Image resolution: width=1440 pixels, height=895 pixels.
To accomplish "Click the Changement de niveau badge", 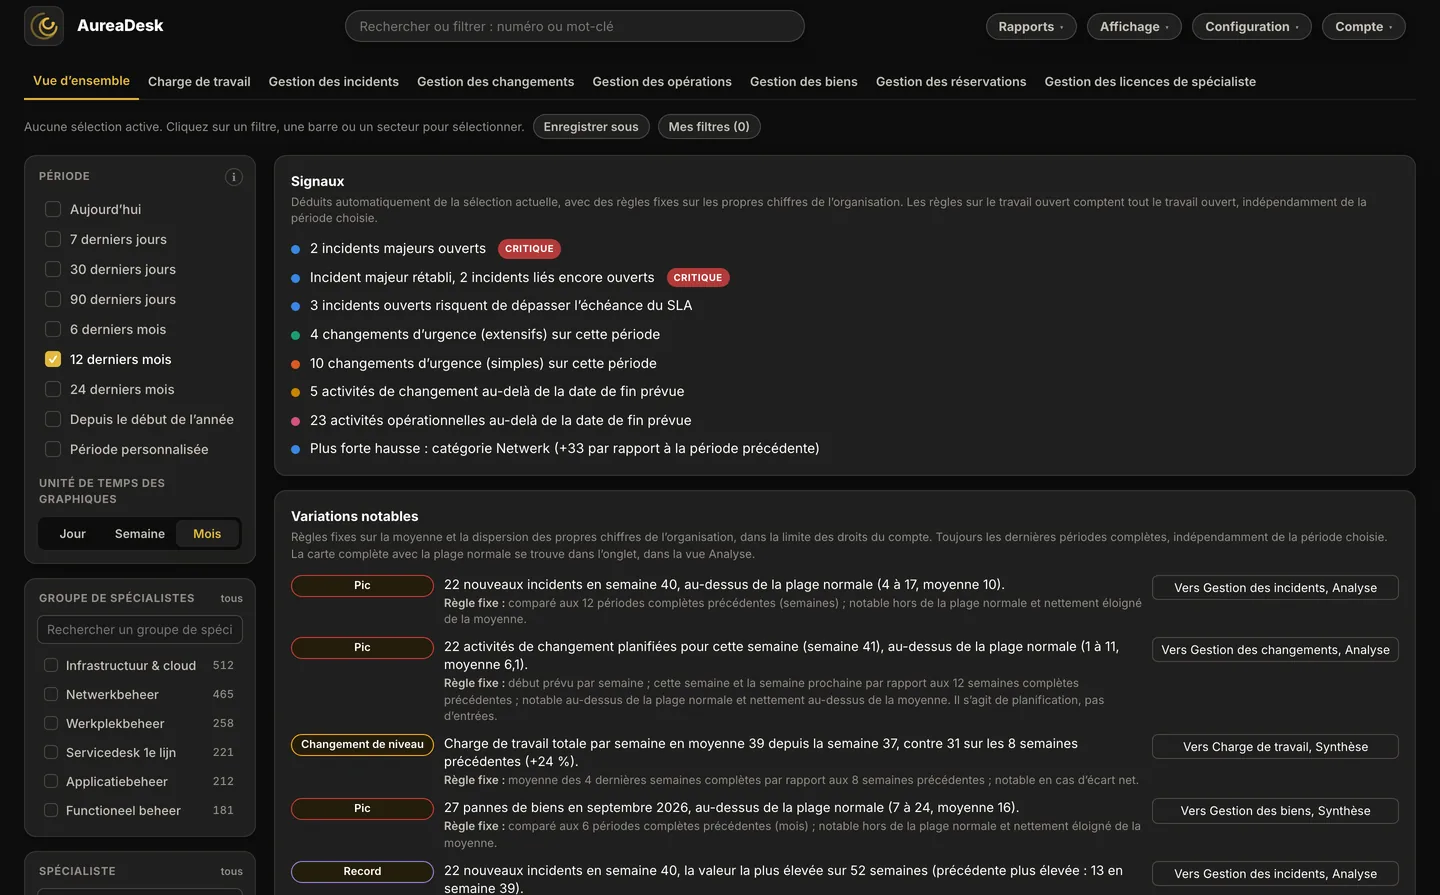I will tap(362, 745).
